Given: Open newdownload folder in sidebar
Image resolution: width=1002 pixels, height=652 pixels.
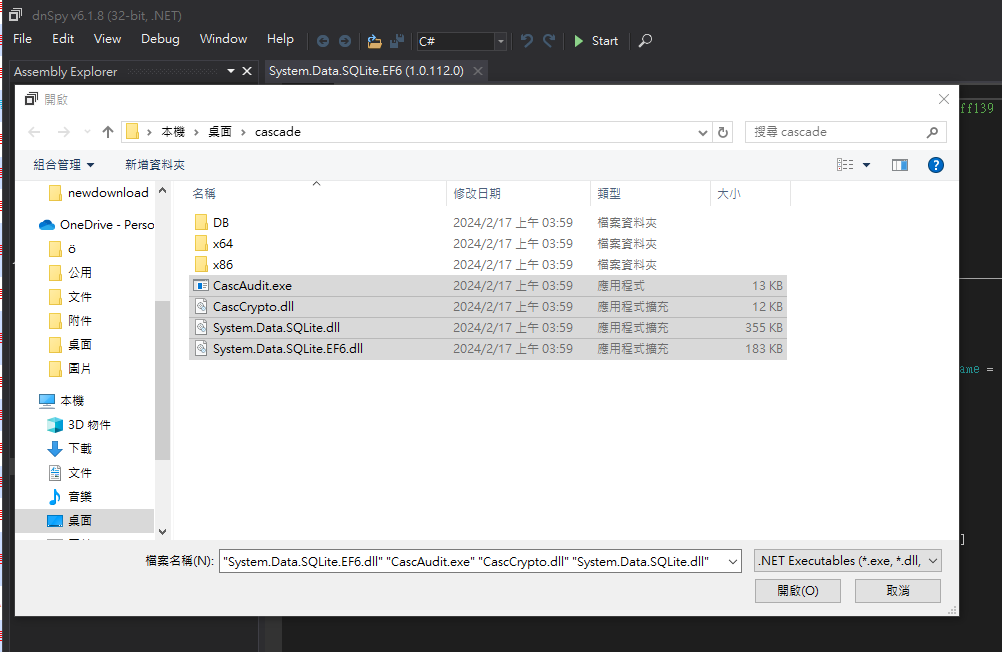Looking at the screenshot, I should [x=98, y=192].
